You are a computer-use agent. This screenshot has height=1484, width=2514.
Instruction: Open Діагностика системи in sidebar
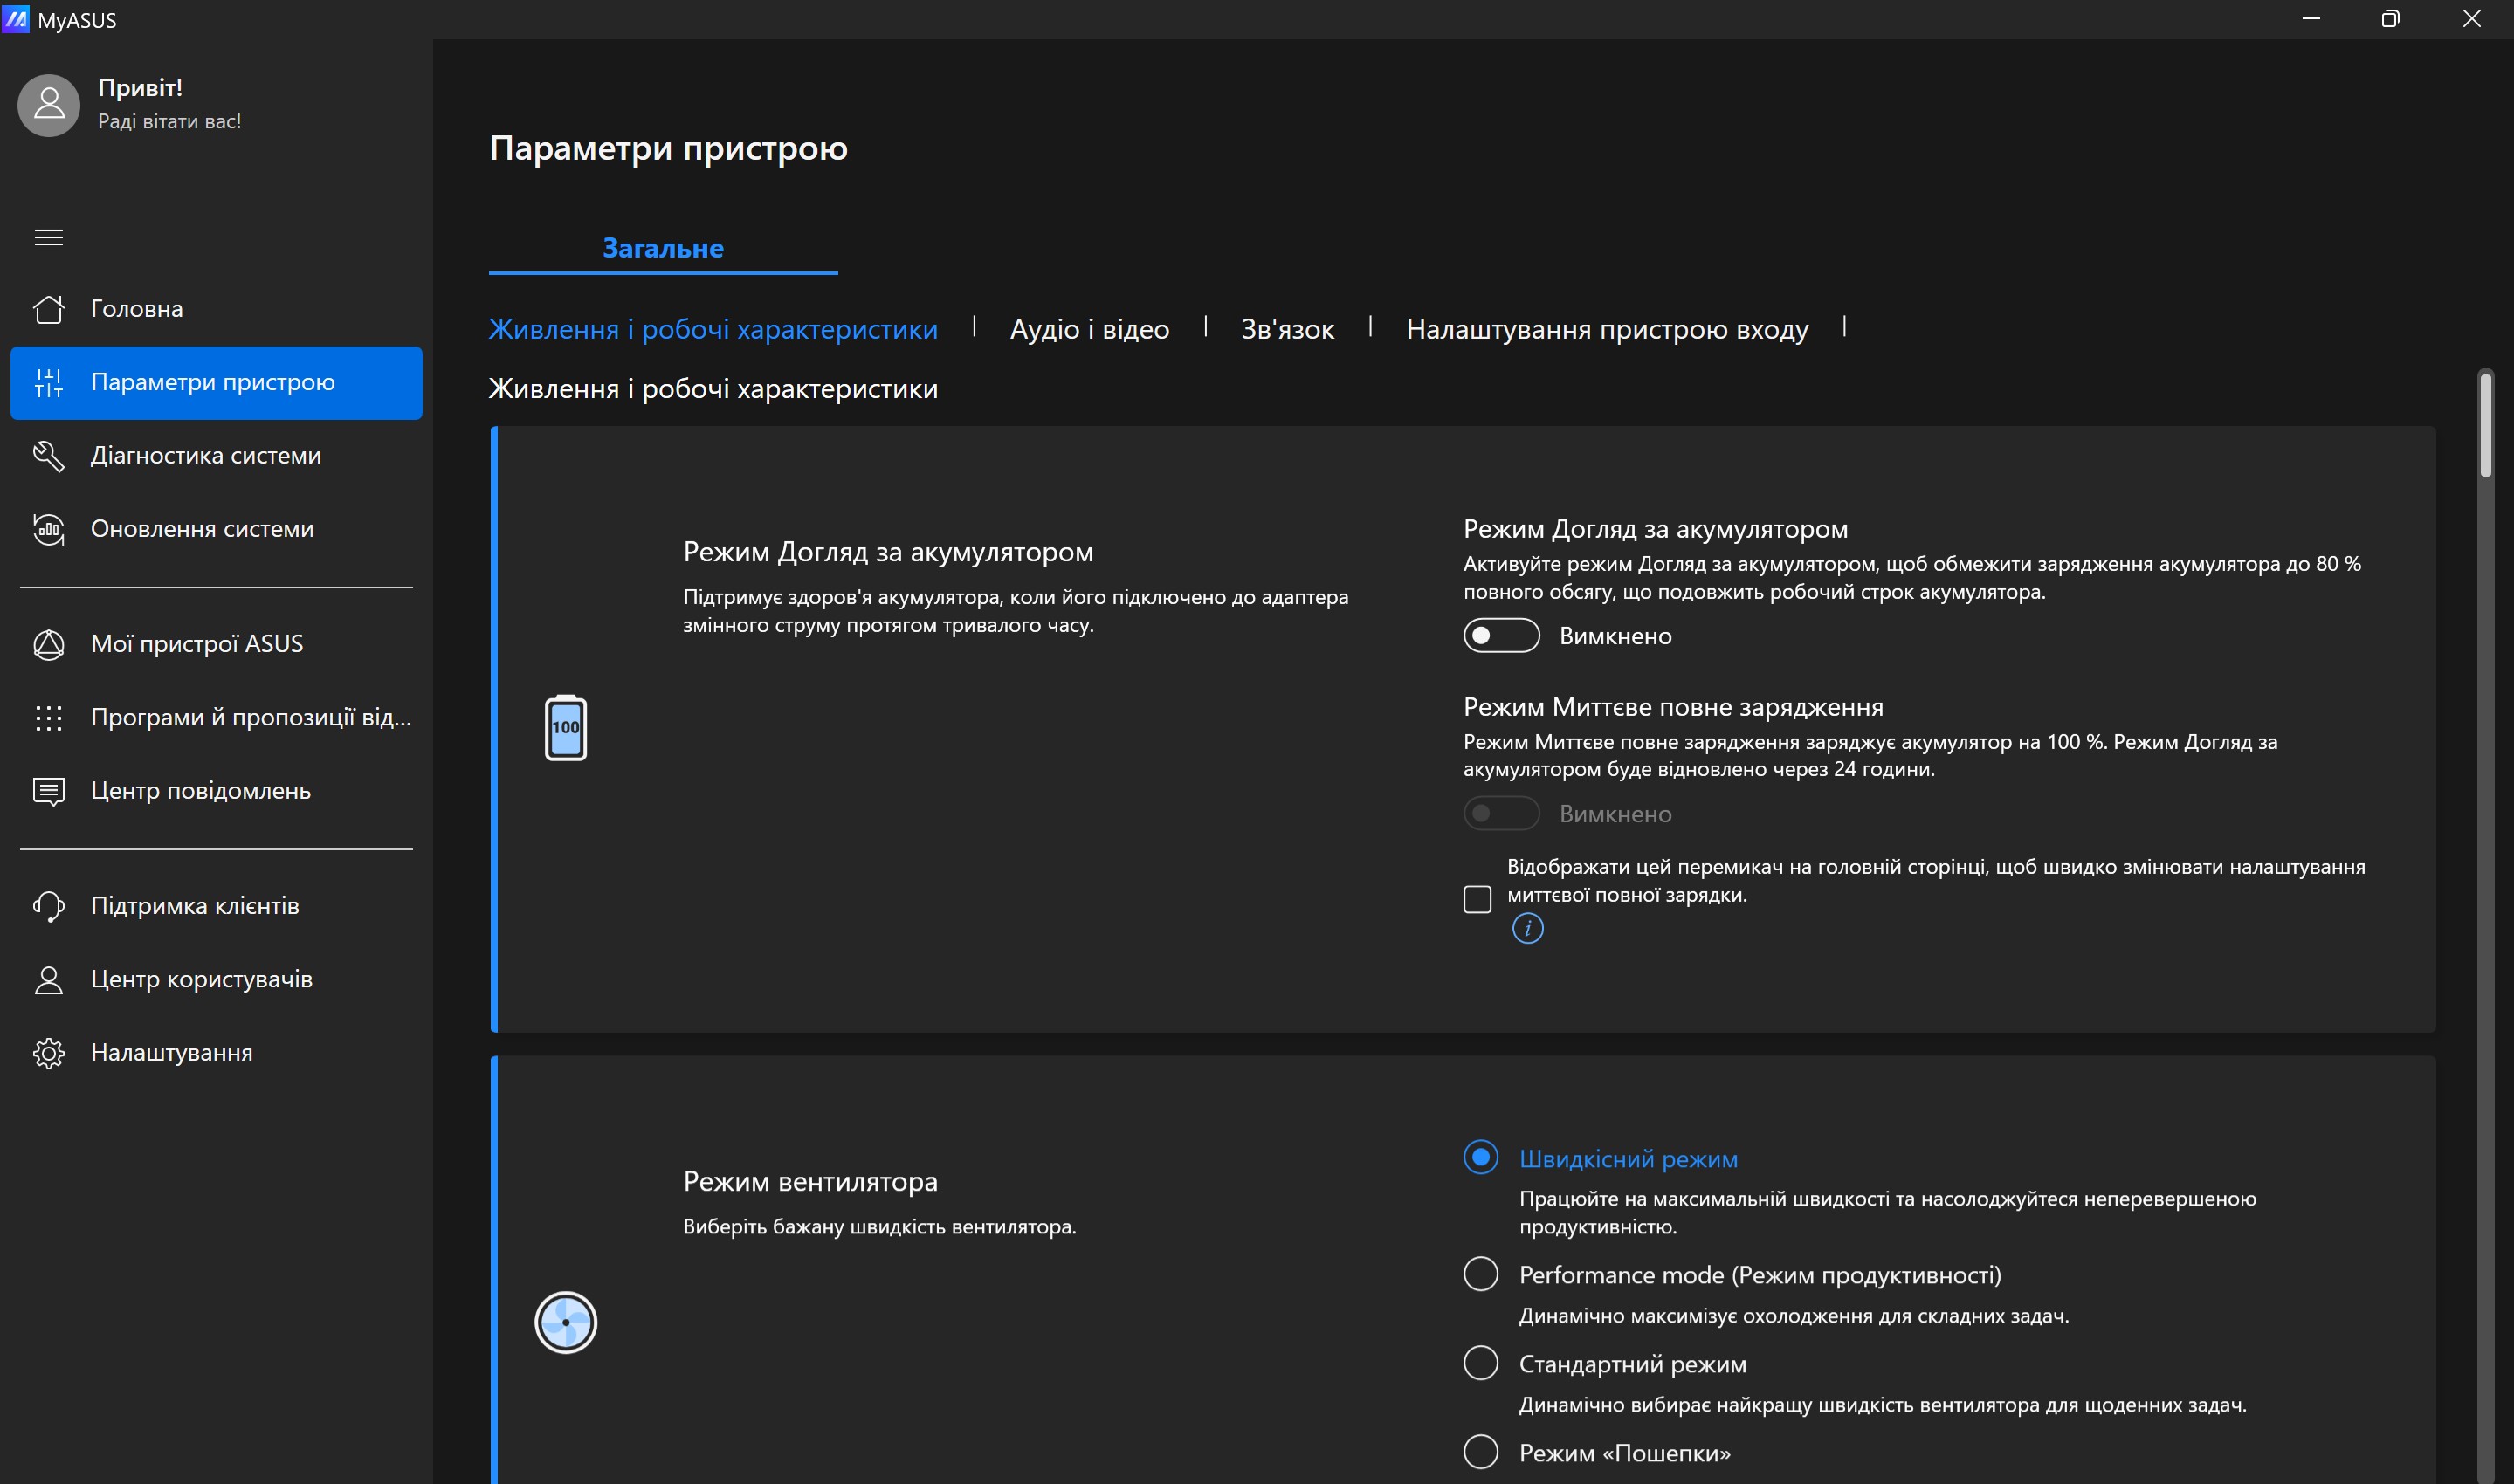[x=216, y=456]
